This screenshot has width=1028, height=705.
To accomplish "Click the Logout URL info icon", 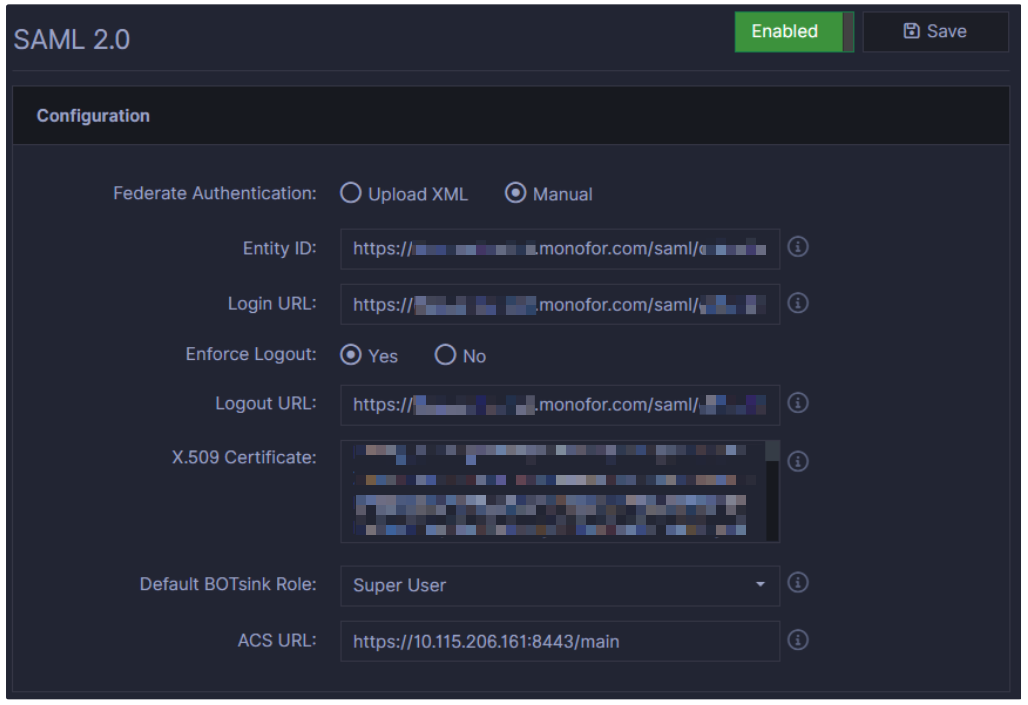I will pos(798,404).
